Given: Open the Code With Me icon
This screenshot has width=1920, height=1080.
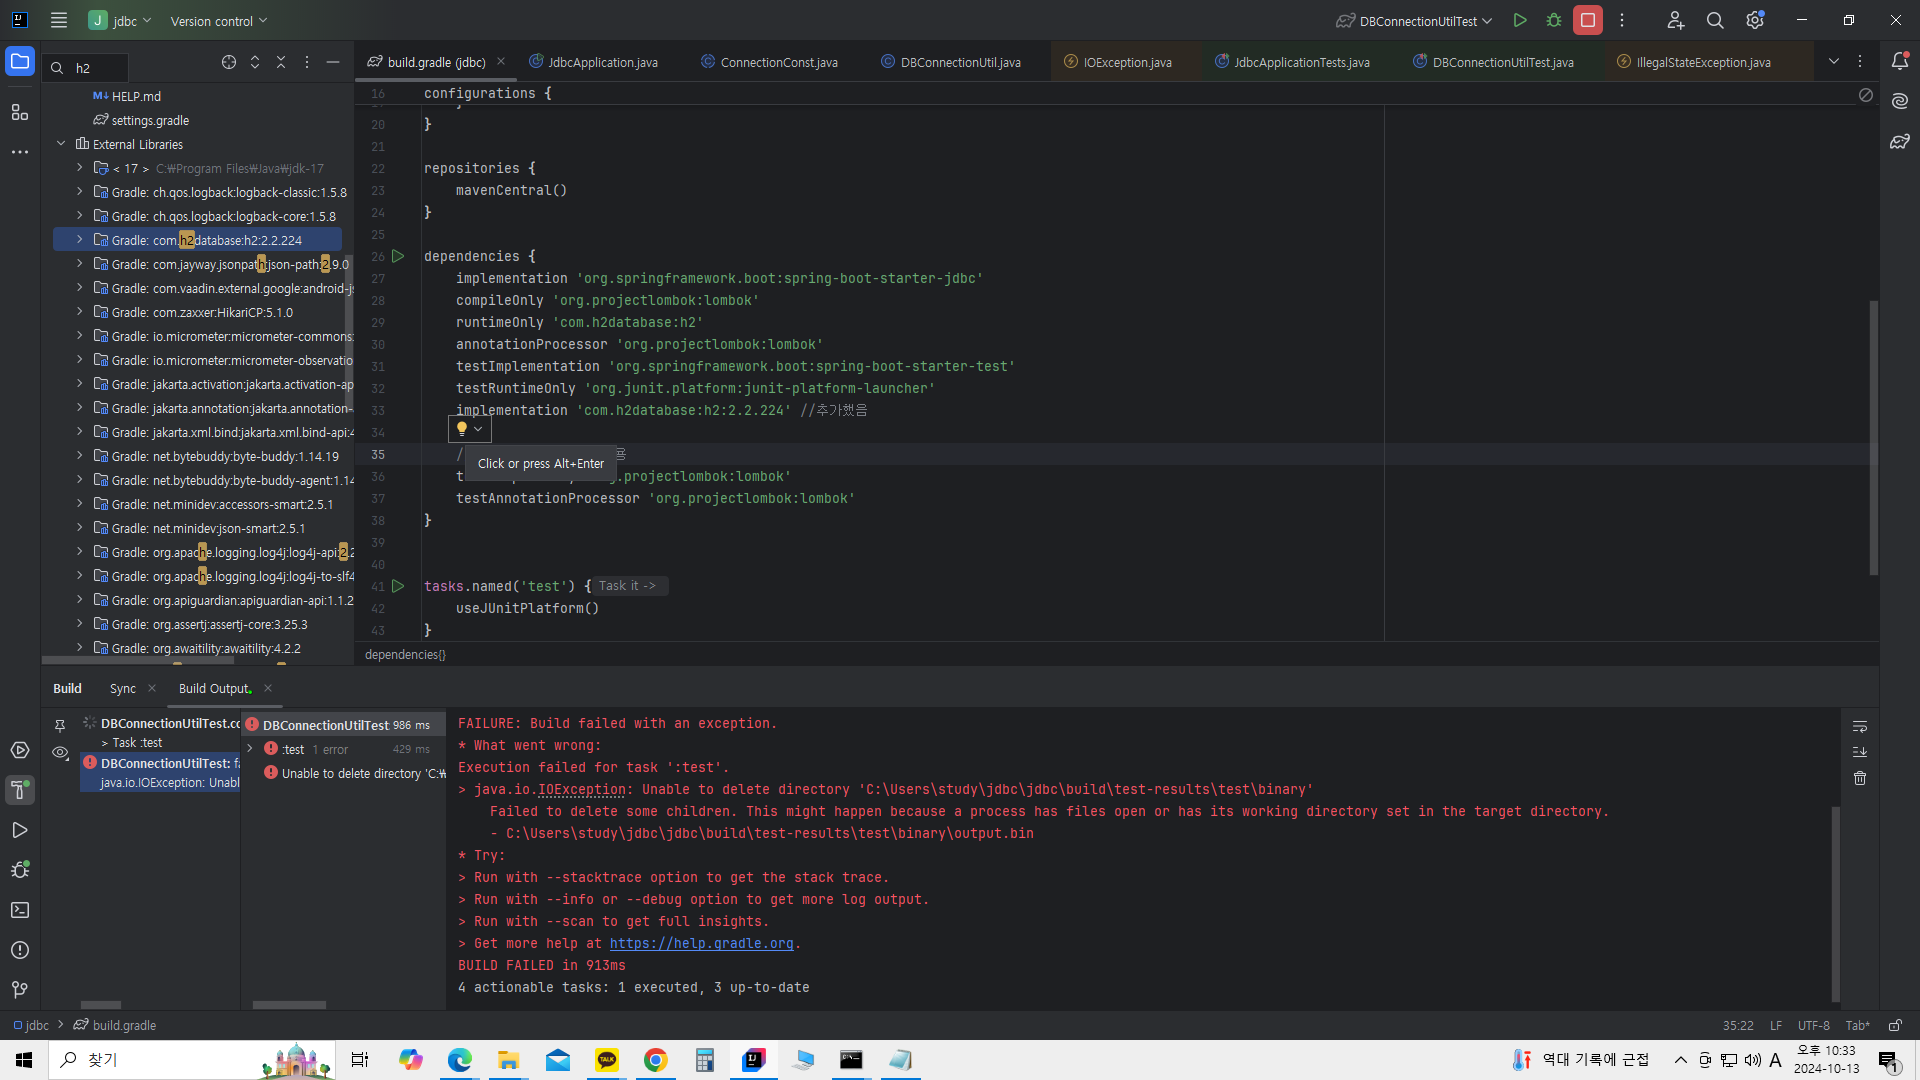Looking at the screenshot, I should coord(1676,20).
